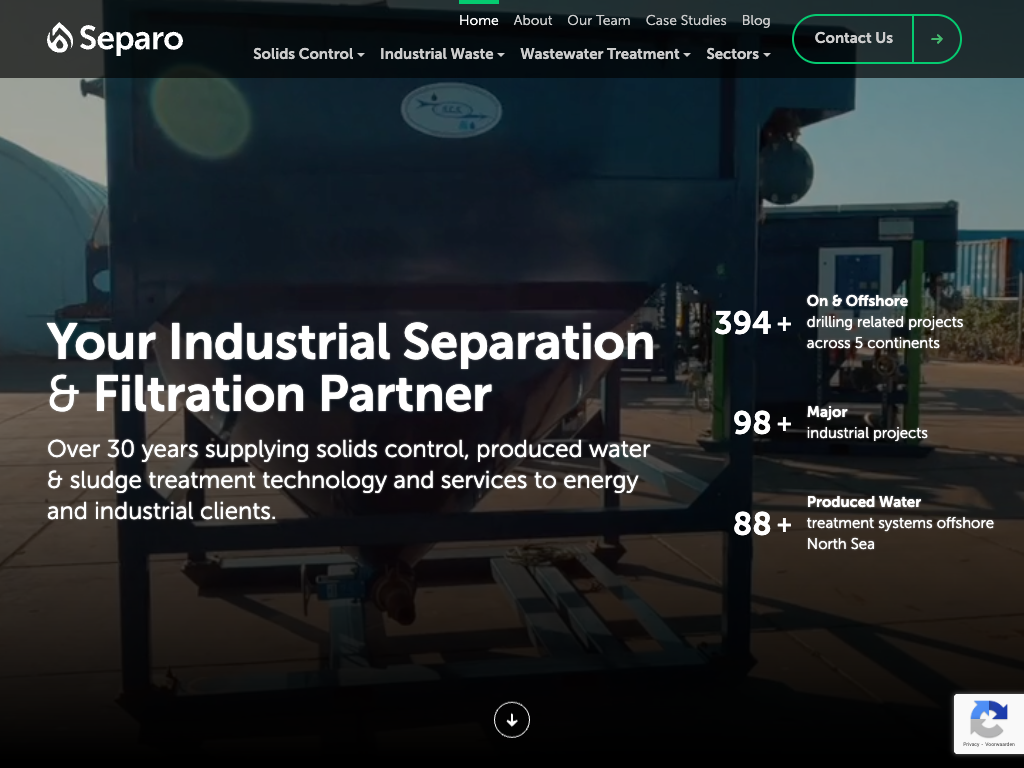Open the About page
Screen dimensions: 1024x768
coord(532,20)
